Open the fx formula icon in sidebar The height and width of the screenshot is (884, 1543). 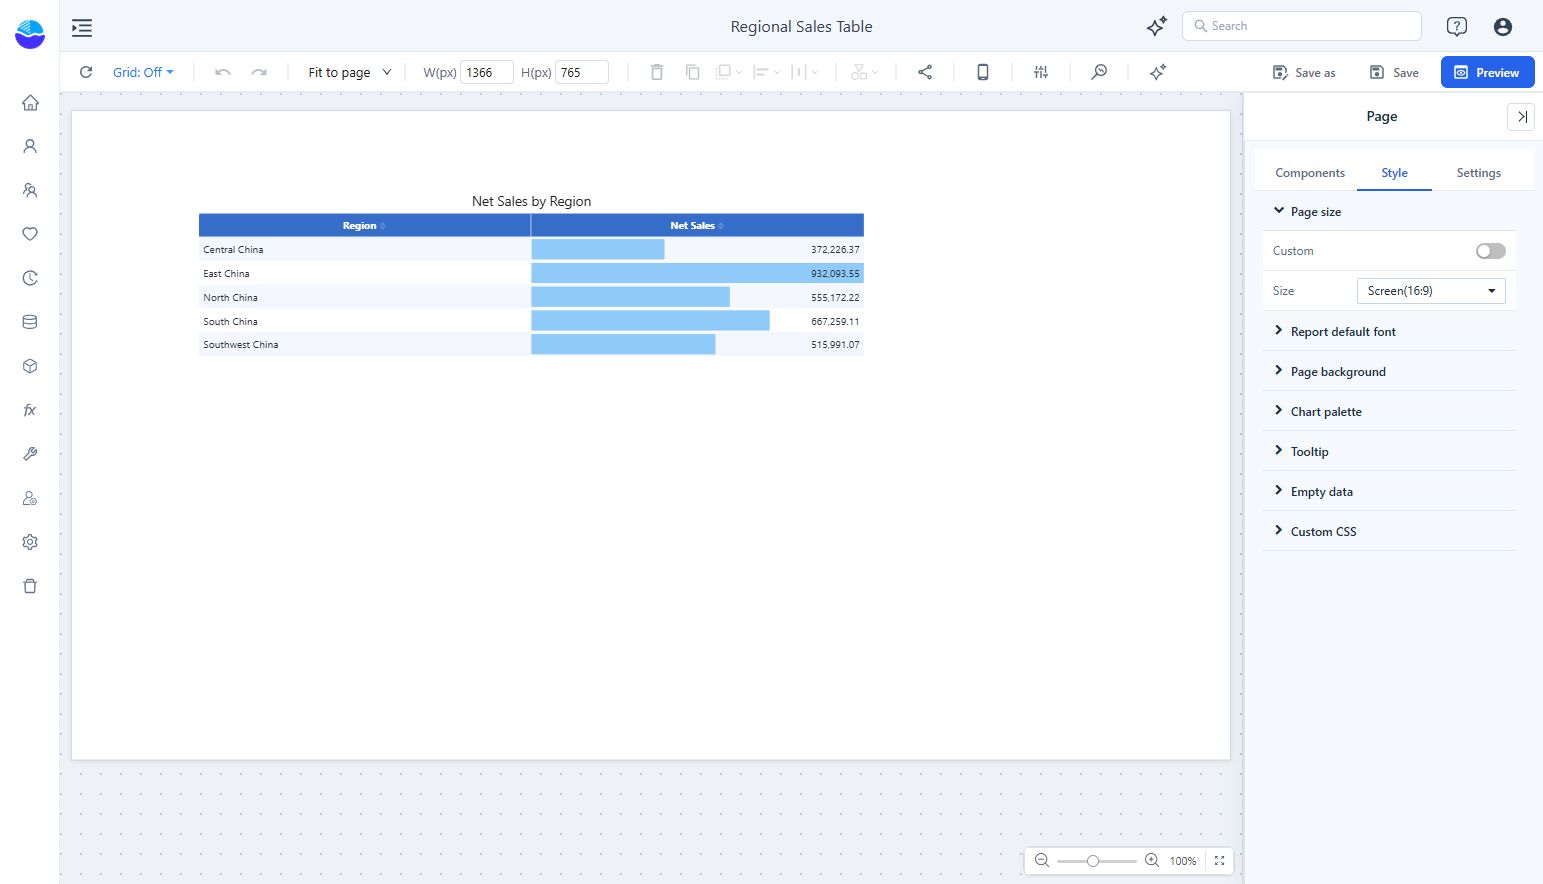pyautogui.click(x=30, y=410)
